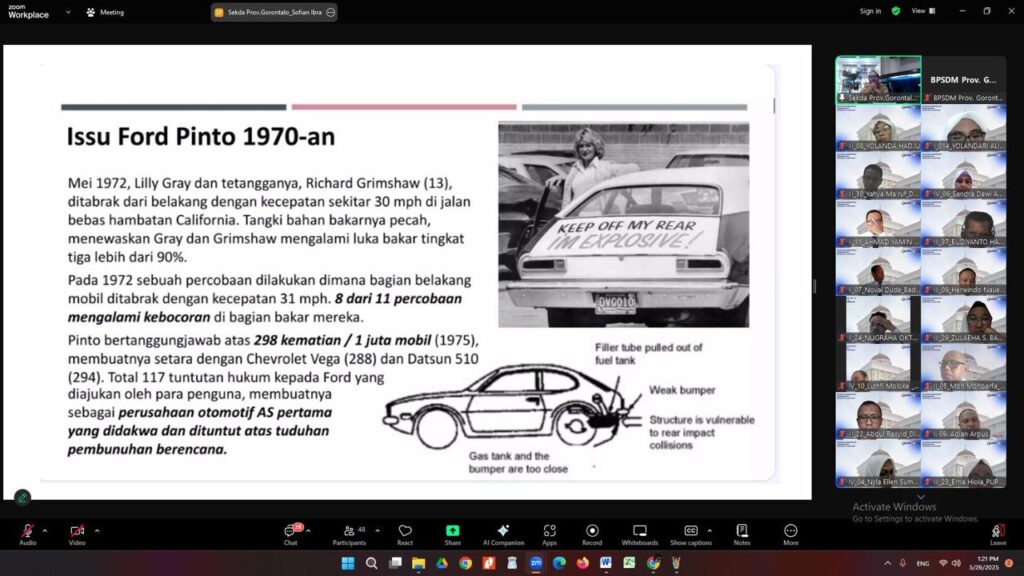Open the More menu in toolbar
1024x576 pixels.
[x=791, y=531]
